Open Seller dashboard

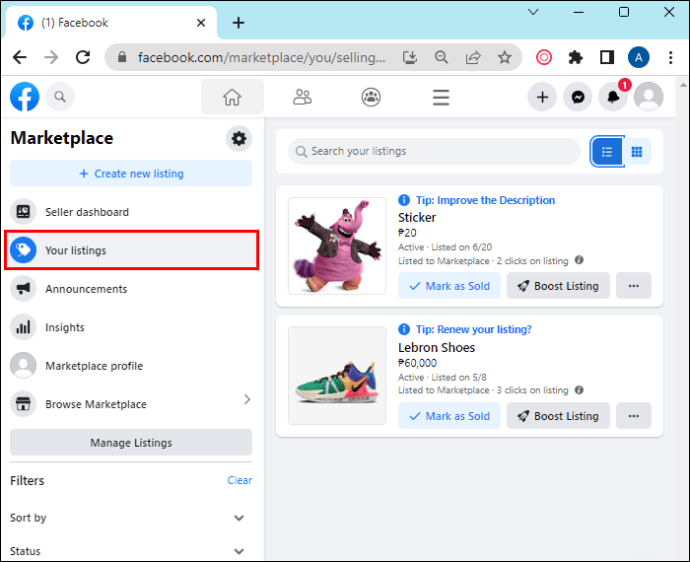click(131, 212)
